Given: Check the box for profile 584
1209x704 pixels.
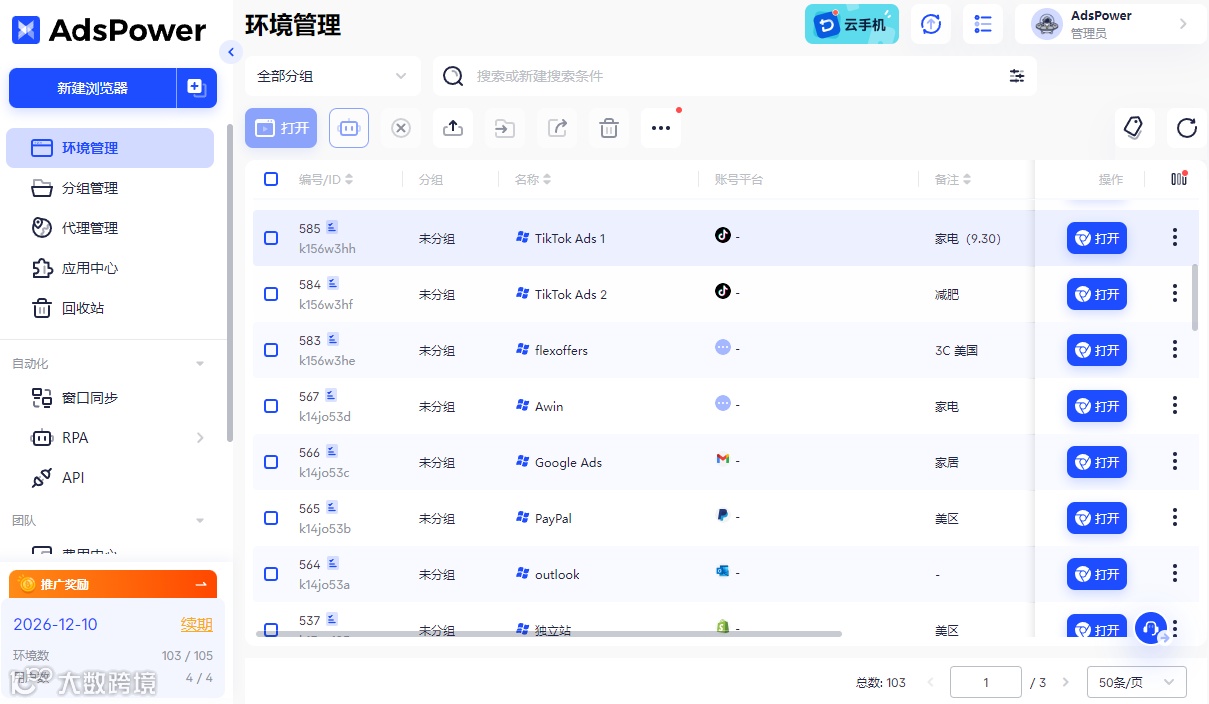Looking at the screenshot, I should point(271,294).
